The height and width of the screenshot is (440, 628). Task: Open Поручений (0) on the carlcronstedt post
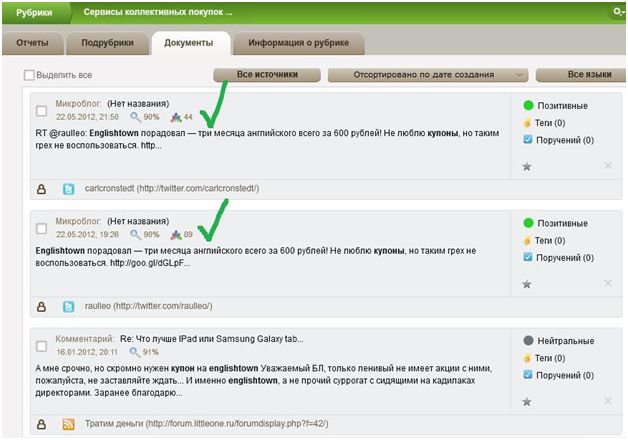(565, 140)
